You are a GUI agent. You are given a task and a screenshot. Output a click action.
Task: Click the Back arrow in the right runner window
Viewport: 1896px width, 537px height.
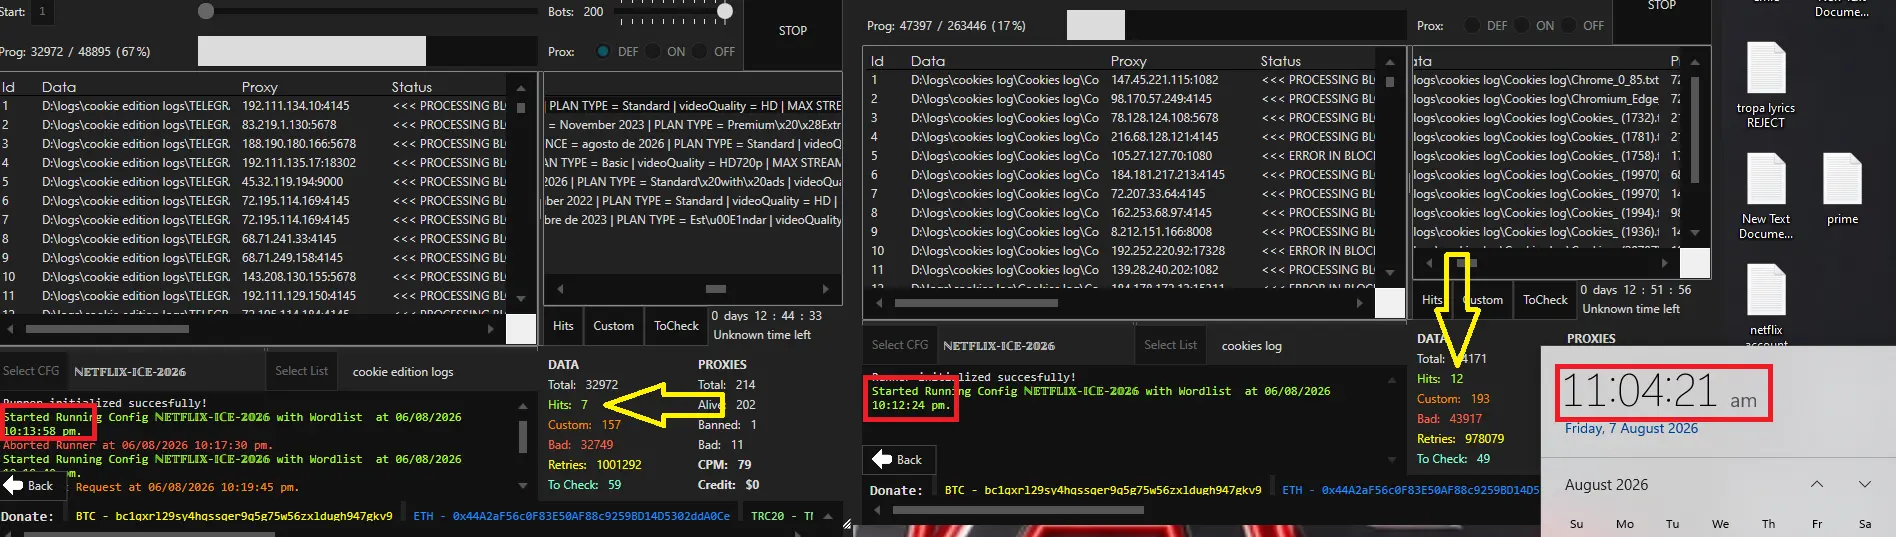coord(897,459)
